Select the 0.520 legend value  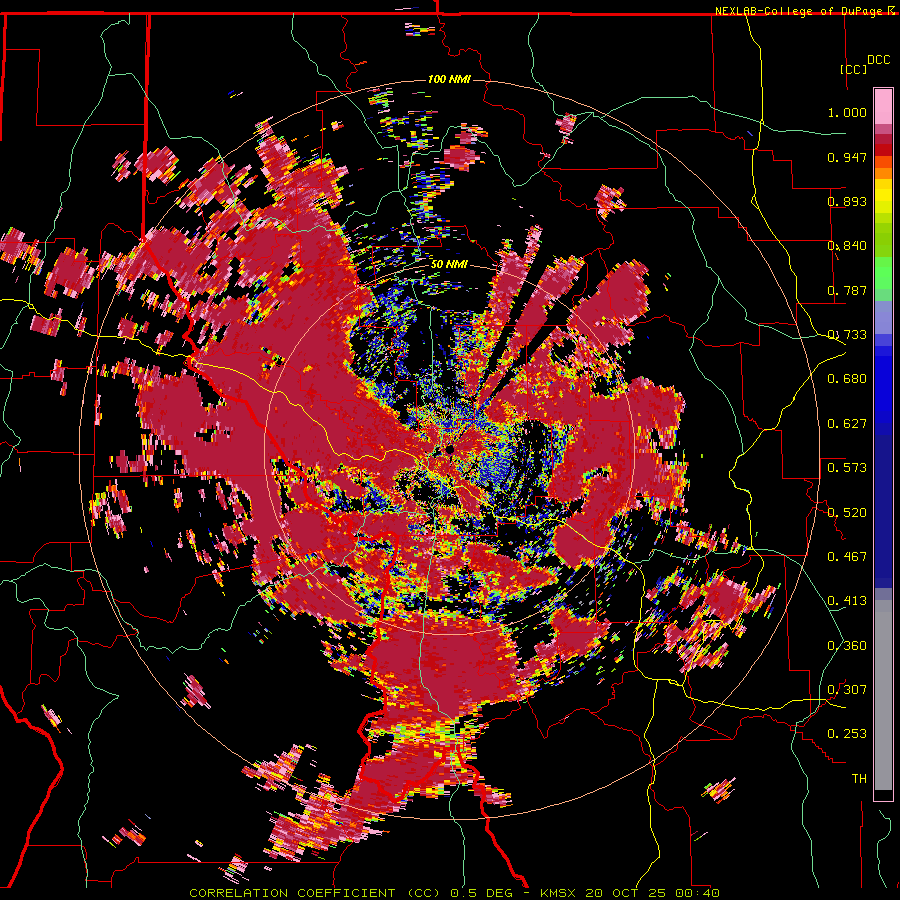pyautogui.click(x=847, y=513)
